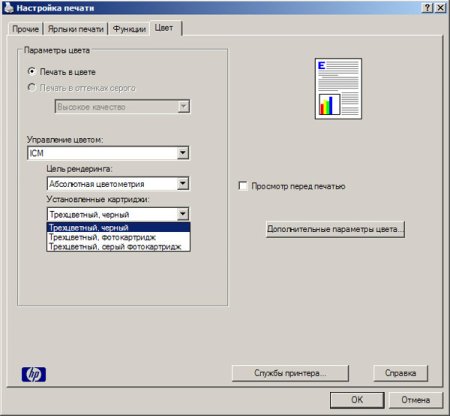The height and width of the screenshot is (416, 450).
Task: Switch to the Ярлыки печати tab
Action: [x=76, y=29]
